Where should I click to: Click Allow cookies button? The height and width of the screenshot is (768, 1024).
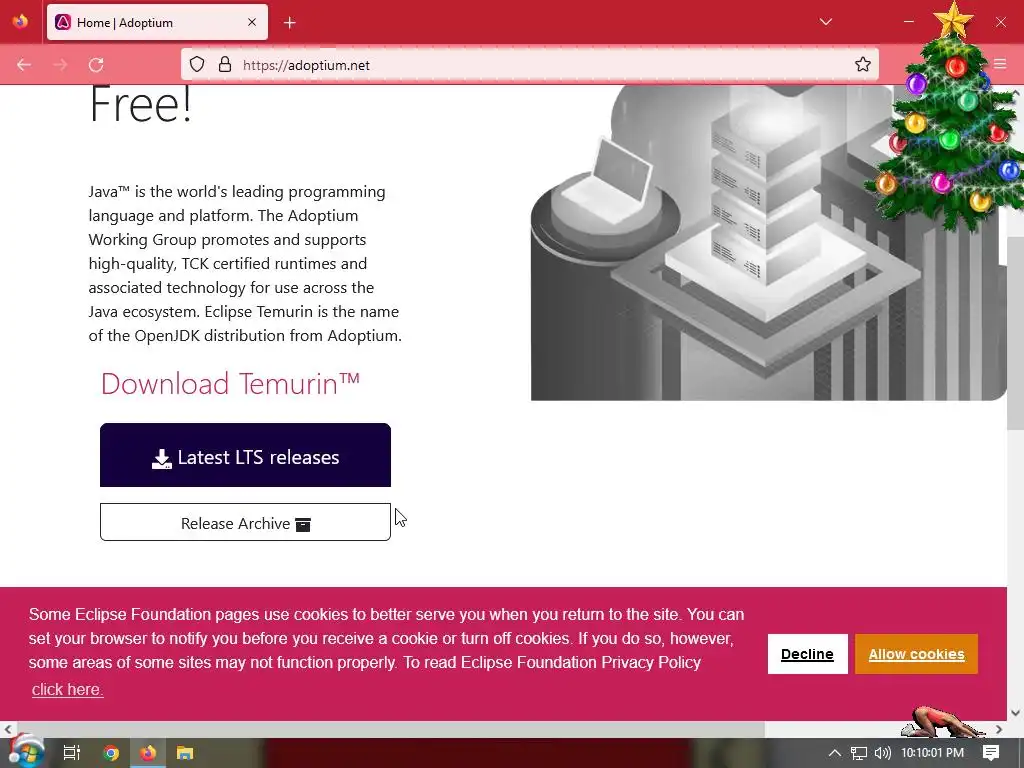click(x=916, y=654)
